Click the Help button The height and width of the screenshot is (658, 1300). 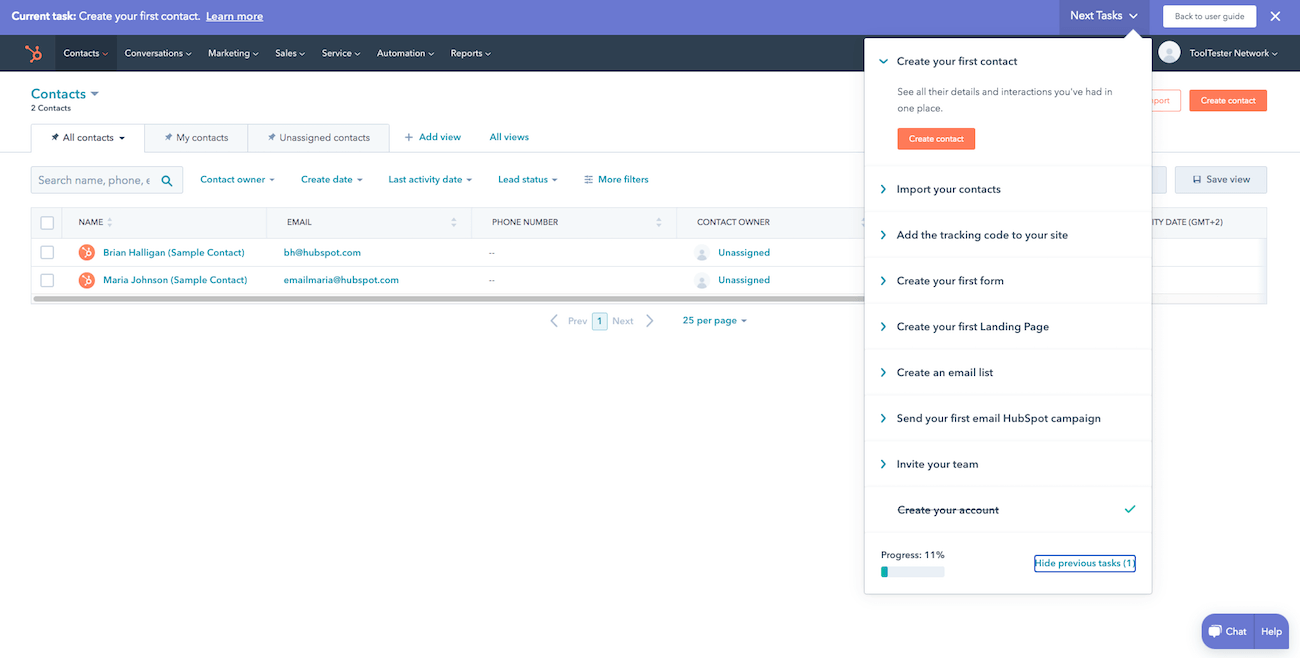tap(1271, 632)
